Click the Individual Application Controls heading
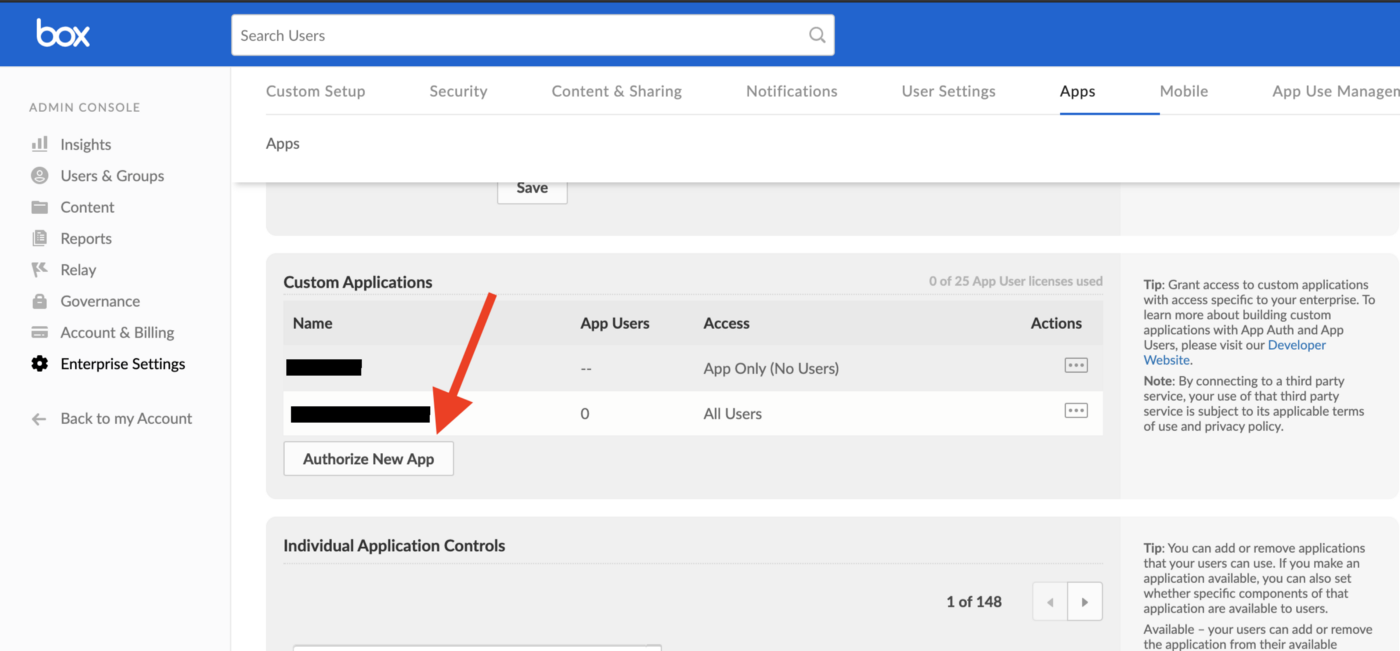This screenshot has width=1400, height=651. click(x=394, y=545)
